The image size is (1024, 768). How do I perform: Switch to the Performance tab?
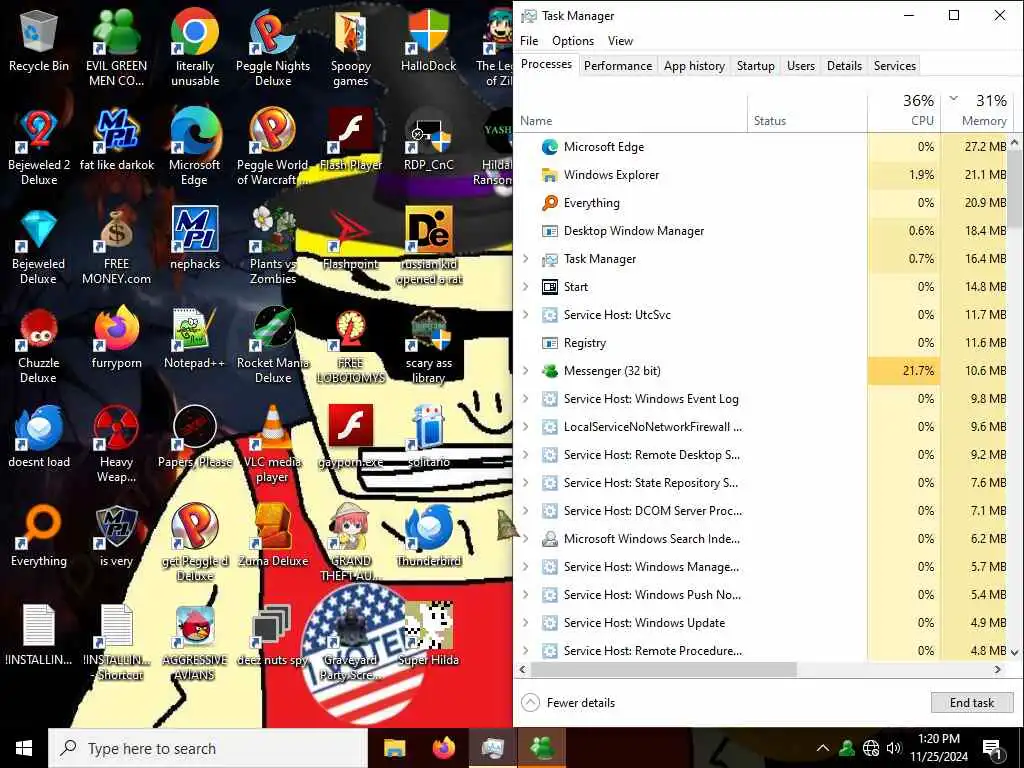click(x=618, y=65)
